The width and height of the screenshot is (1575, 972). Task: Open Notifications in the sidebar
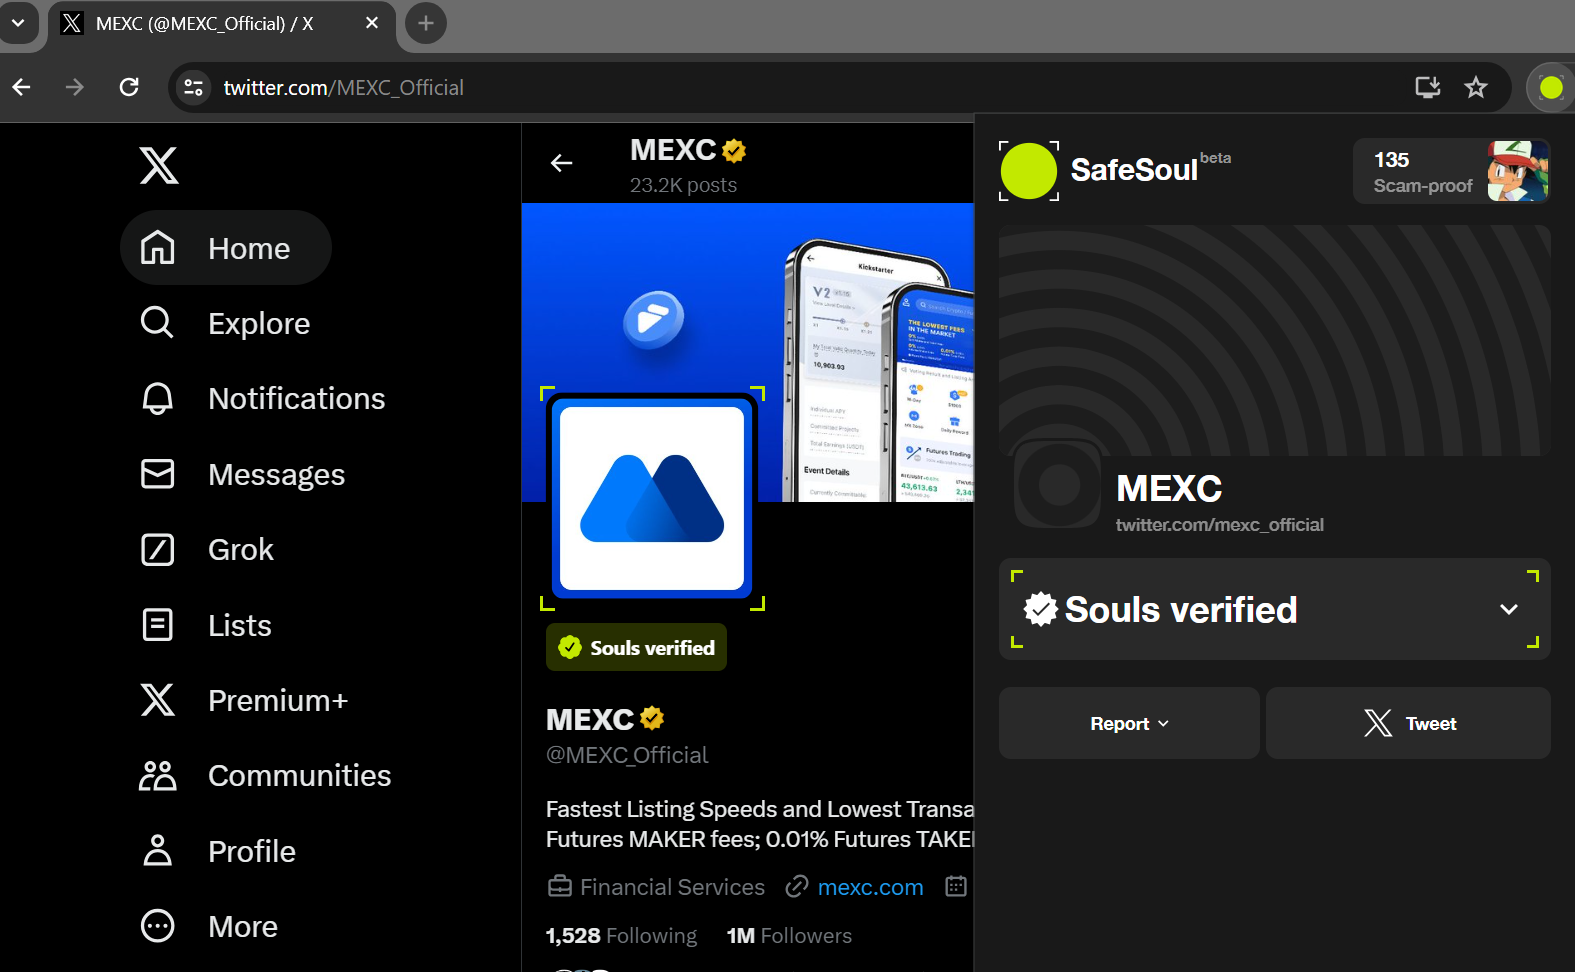263,398
